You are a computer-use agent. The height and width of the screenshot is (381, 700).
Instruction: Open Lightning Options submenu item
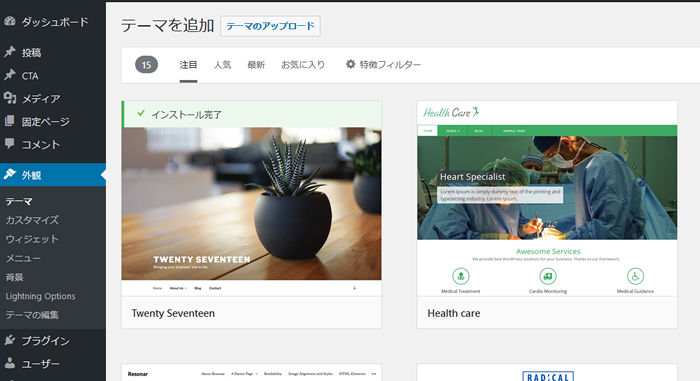[x=40, y=296]
